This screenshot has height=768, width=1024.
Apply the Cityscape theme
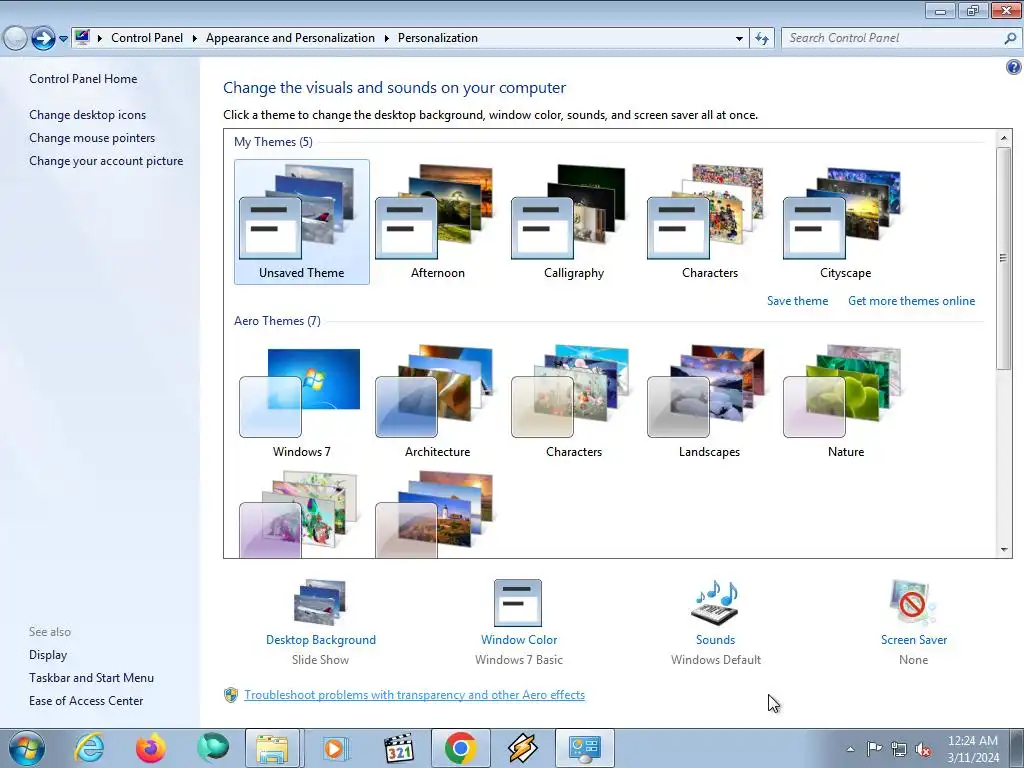(x=845, y=222)
